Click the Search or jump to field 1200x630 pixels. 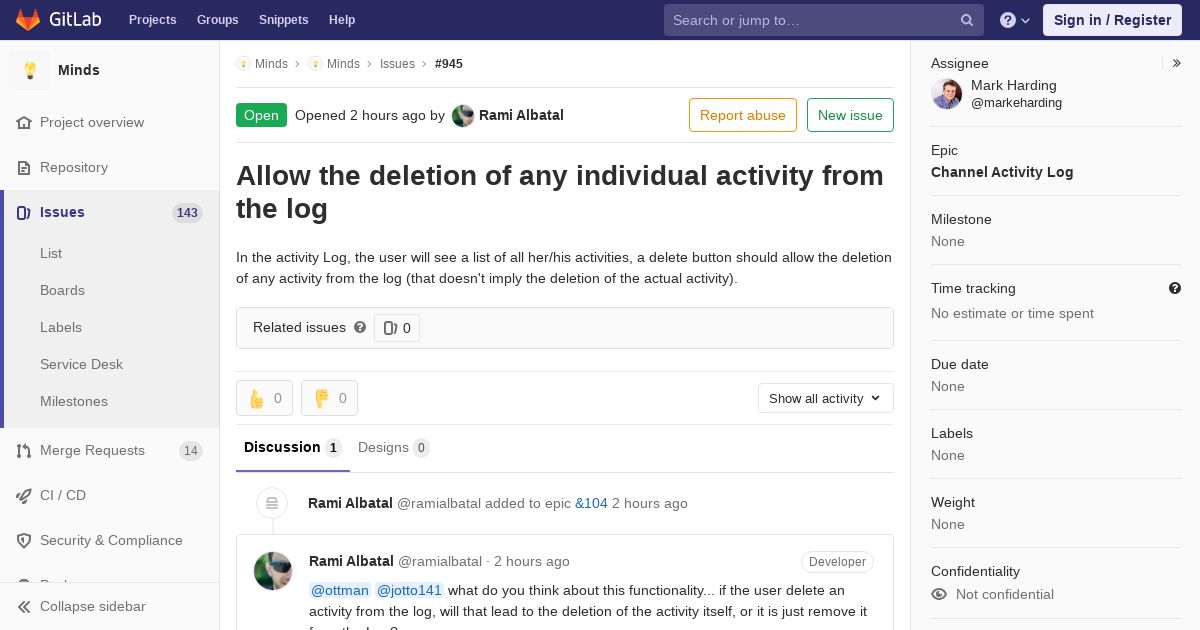coord(824,20)
